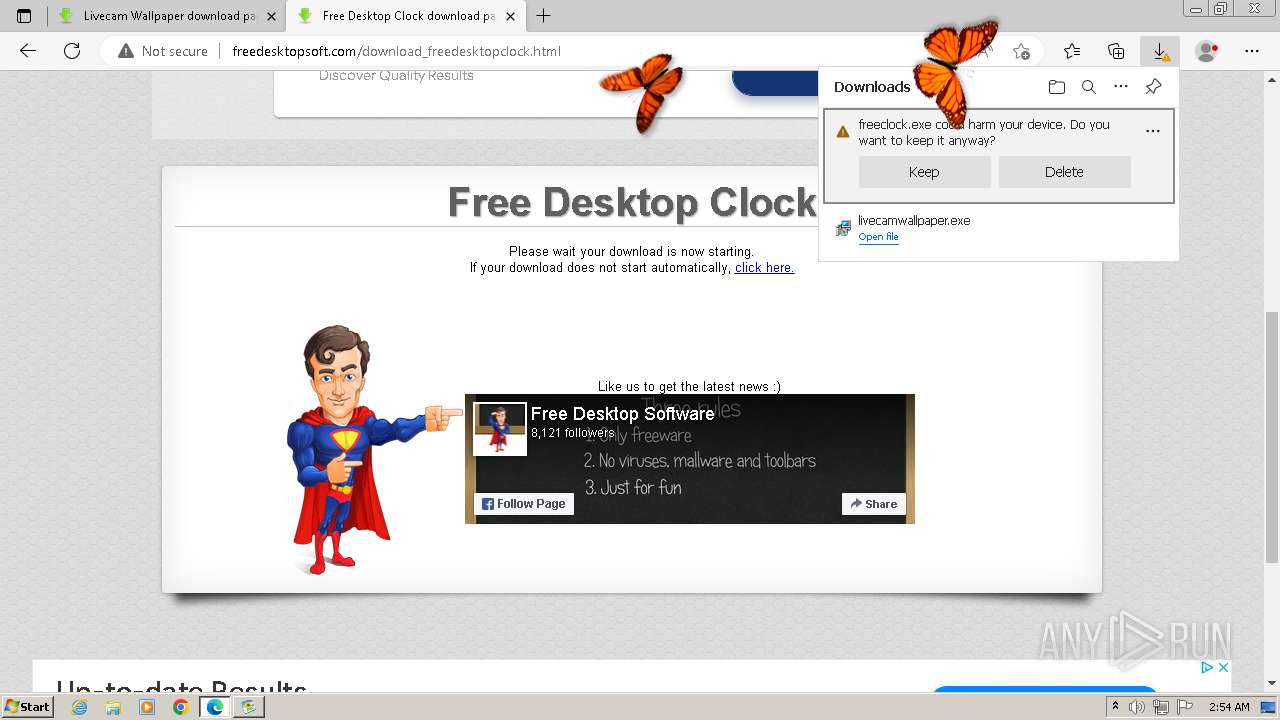Show hidden system tray icons
This screenshot has height=720, width=1280.
pos(1118,707)
